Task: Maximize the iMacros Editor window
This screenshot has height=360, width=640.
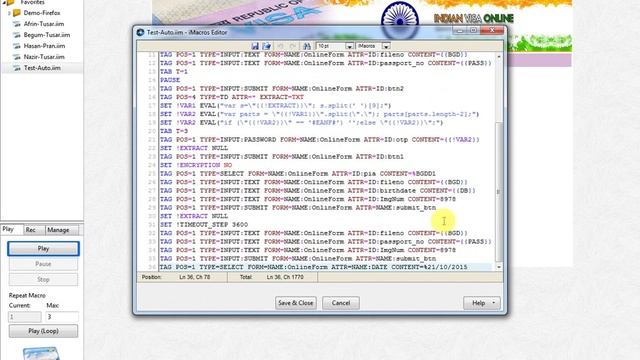Action: [473, 30]
